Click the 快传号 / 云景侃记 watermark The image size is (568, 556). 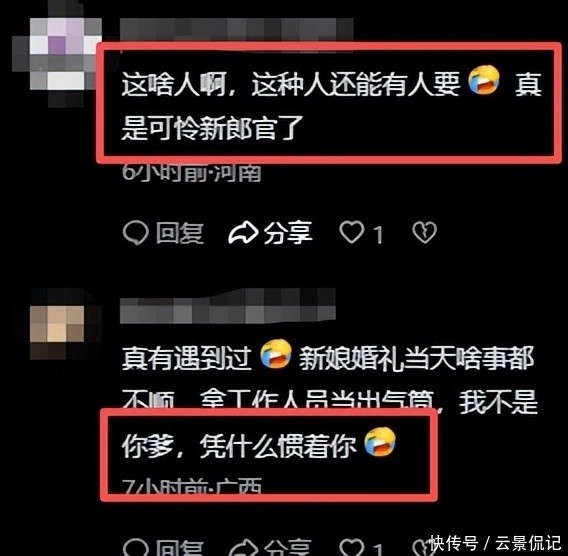(x=496, y=543)
